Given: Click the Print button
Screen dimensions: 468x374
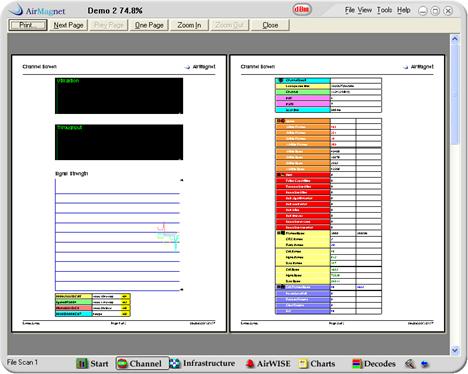Looking at the screenshot, I should (28, 25).
